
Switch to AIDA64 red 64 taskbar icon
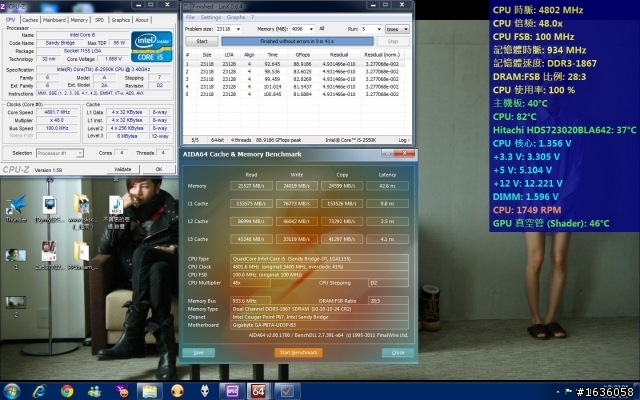click(258, 391)
